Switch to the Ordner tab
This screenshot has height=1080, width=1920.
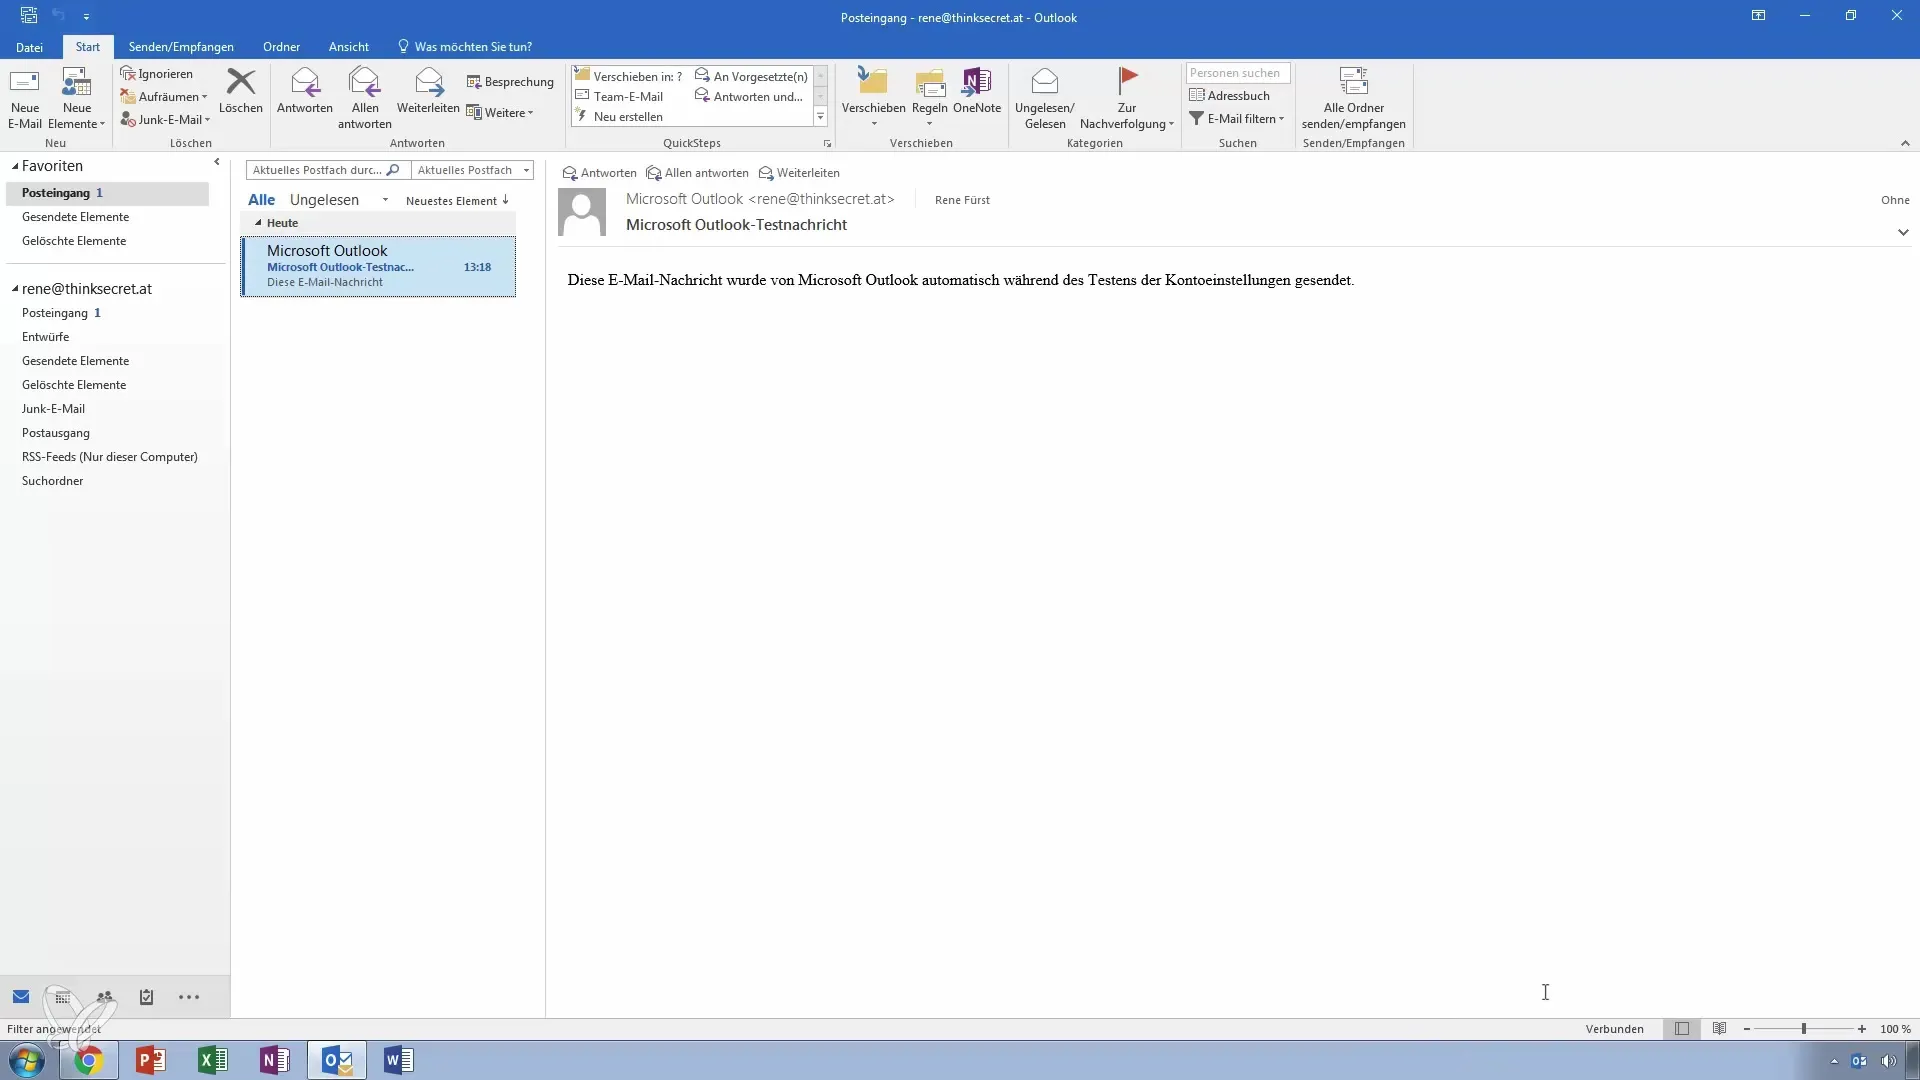pos(281,47)
